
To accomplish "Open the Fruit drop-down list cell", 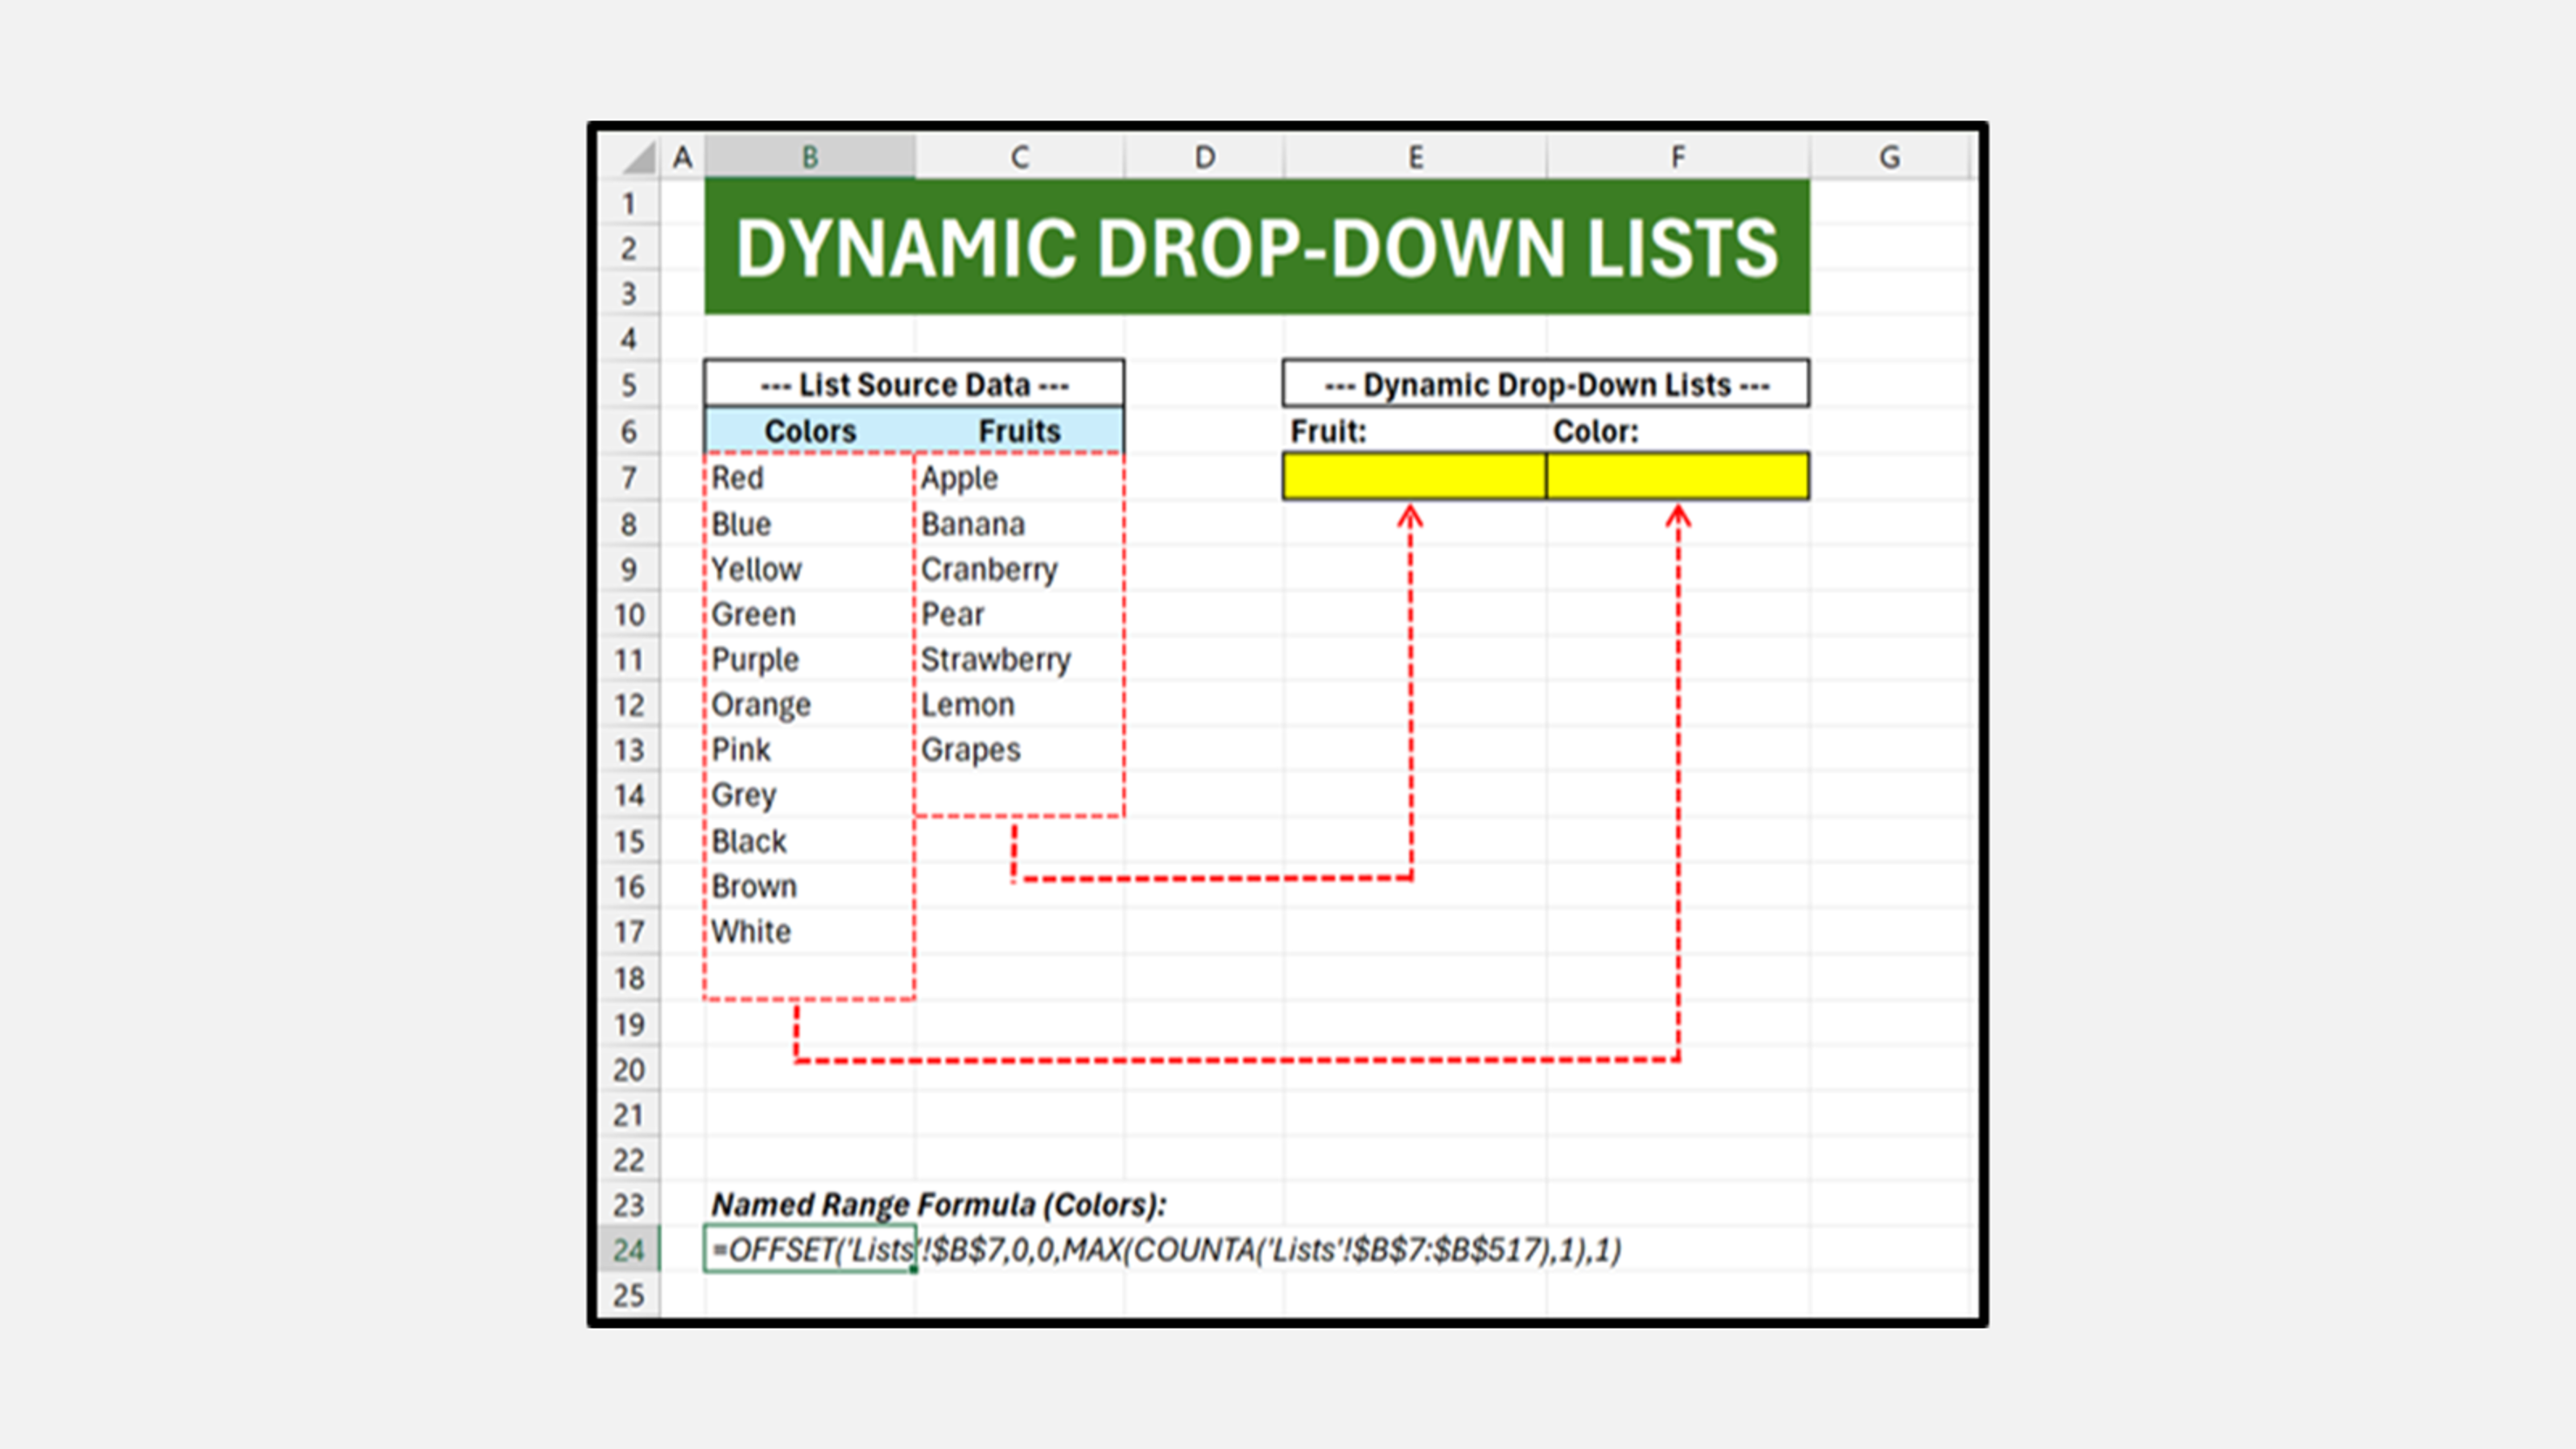I will pos(1413,477).
